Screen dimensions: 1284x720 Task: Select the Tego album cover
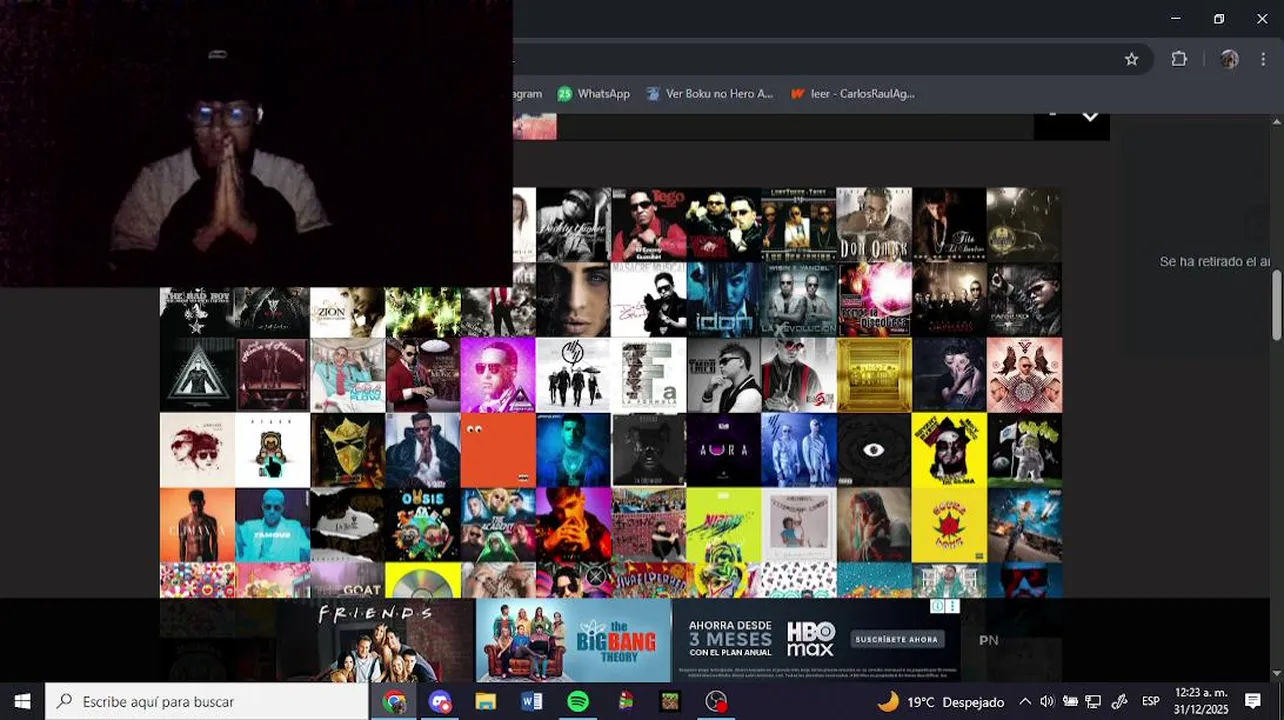click(649, 225)
